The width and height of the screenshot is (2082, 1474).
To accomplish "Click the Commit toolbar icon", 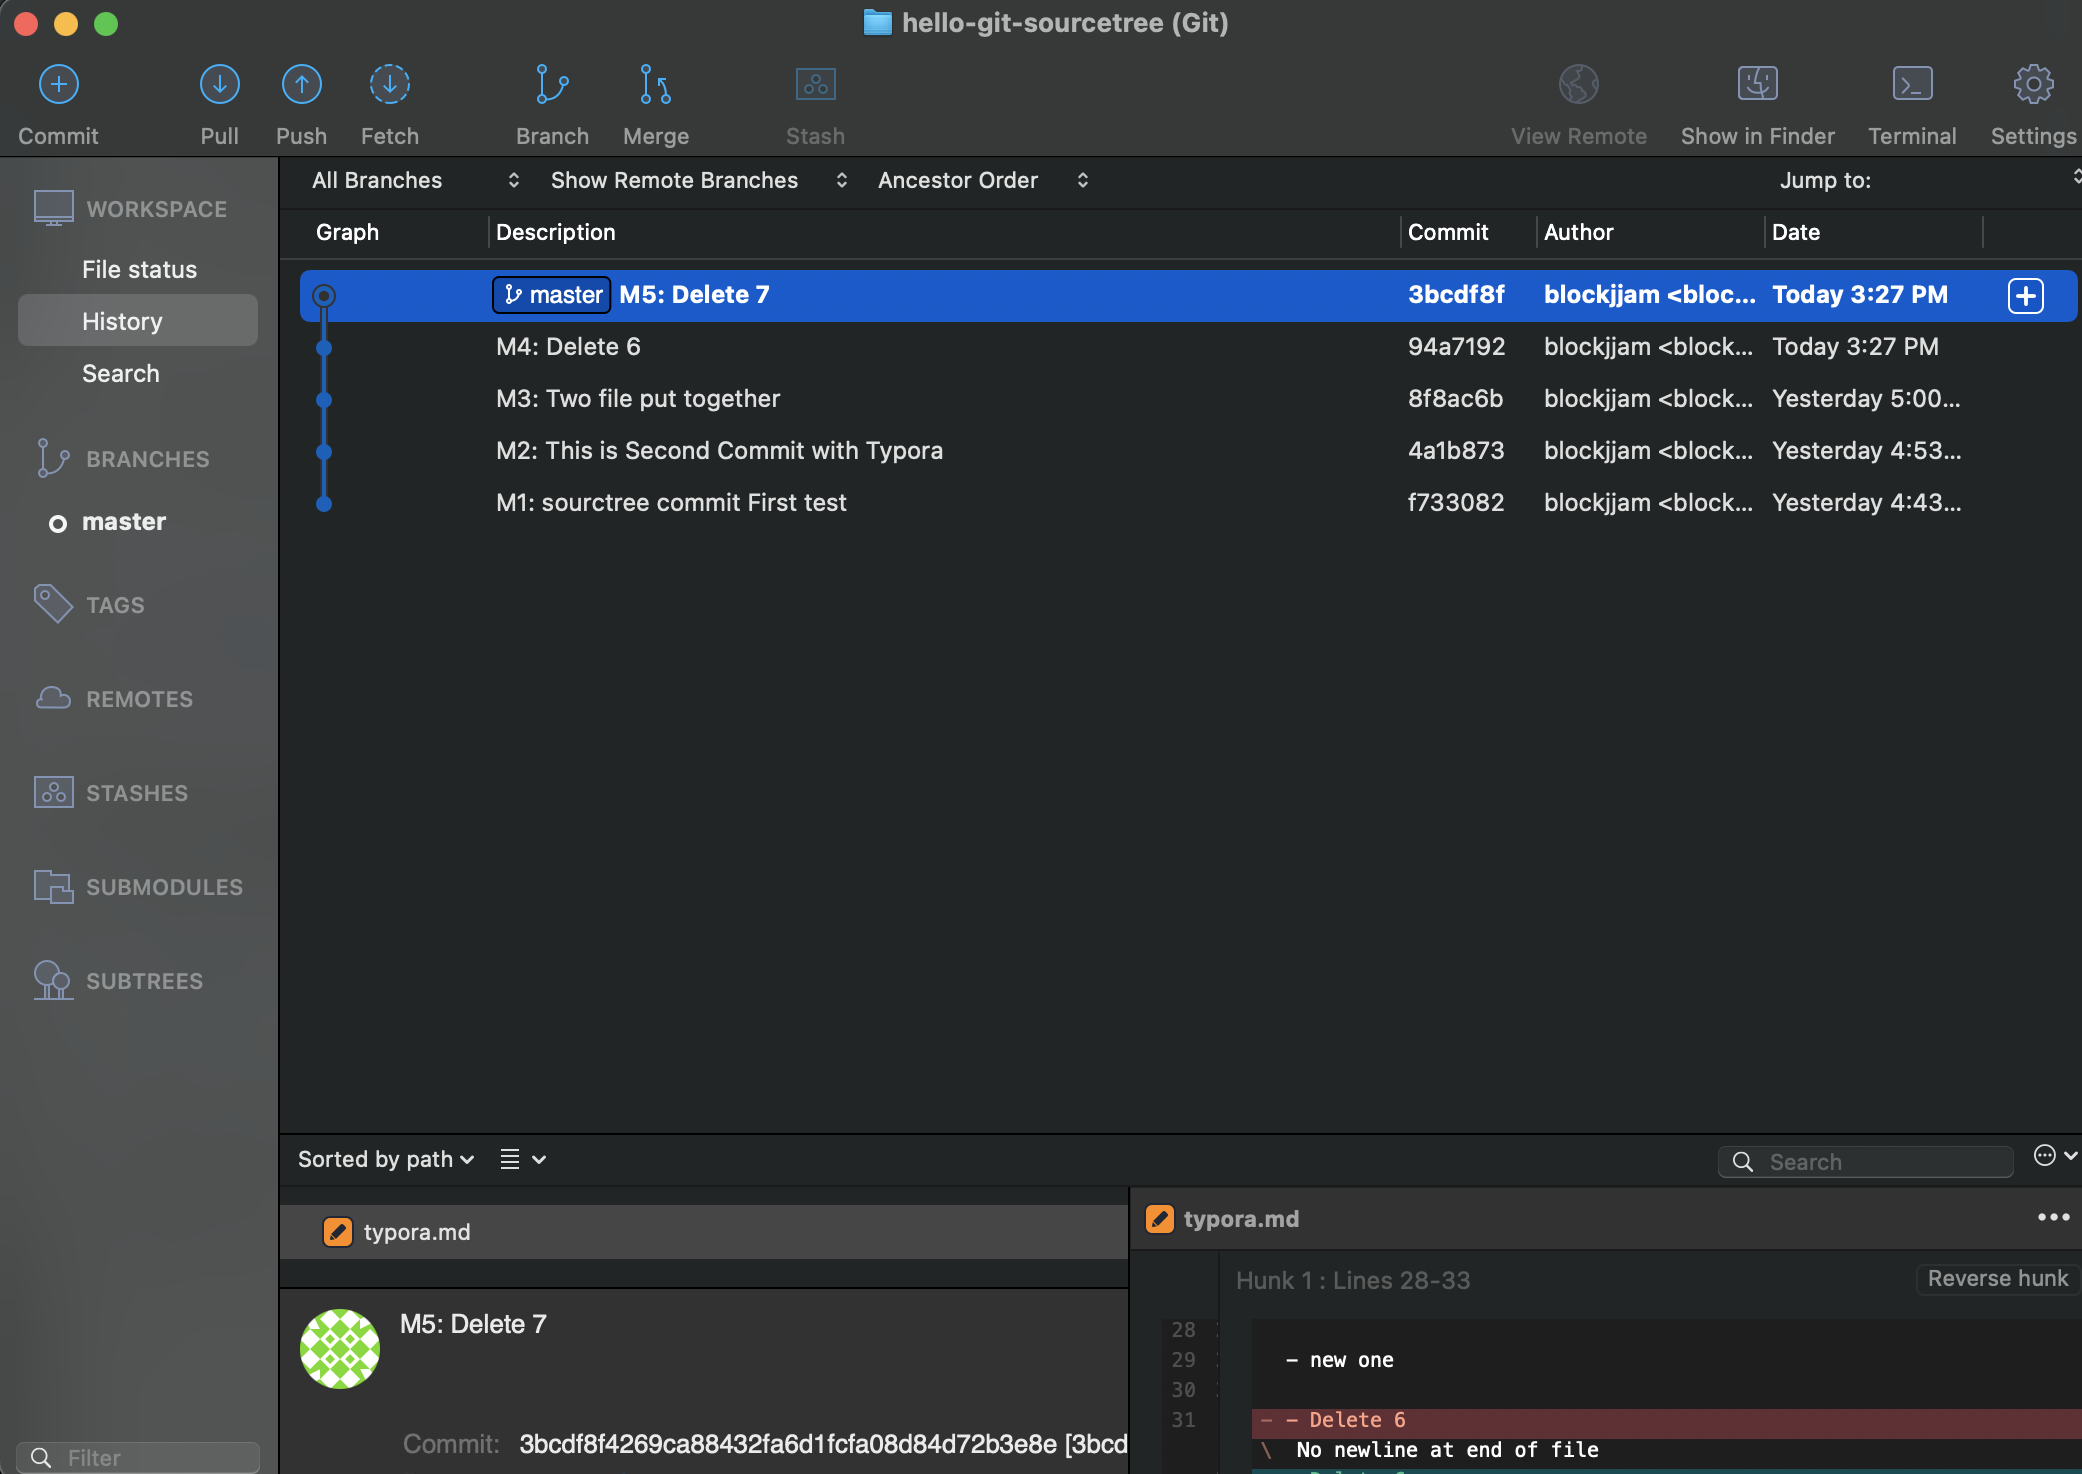I will tap(58, 85).
